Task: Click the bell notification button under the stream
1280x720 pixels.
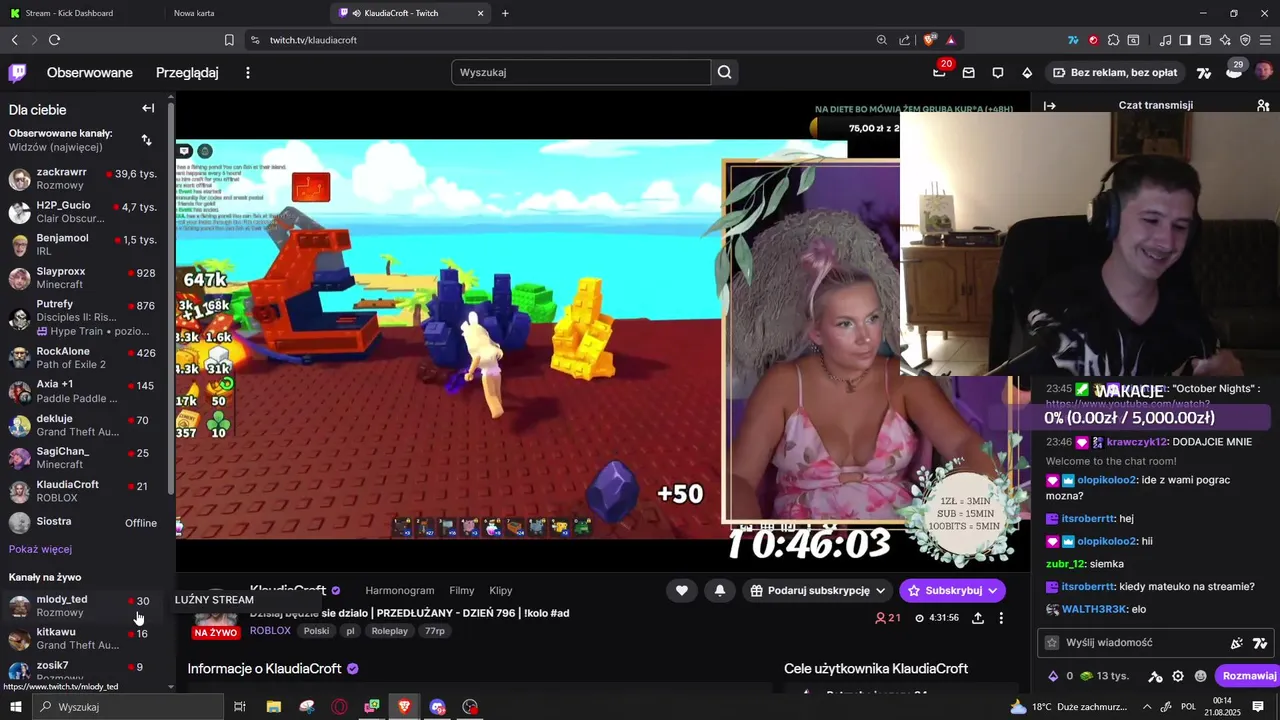Action: coord(720,590)
